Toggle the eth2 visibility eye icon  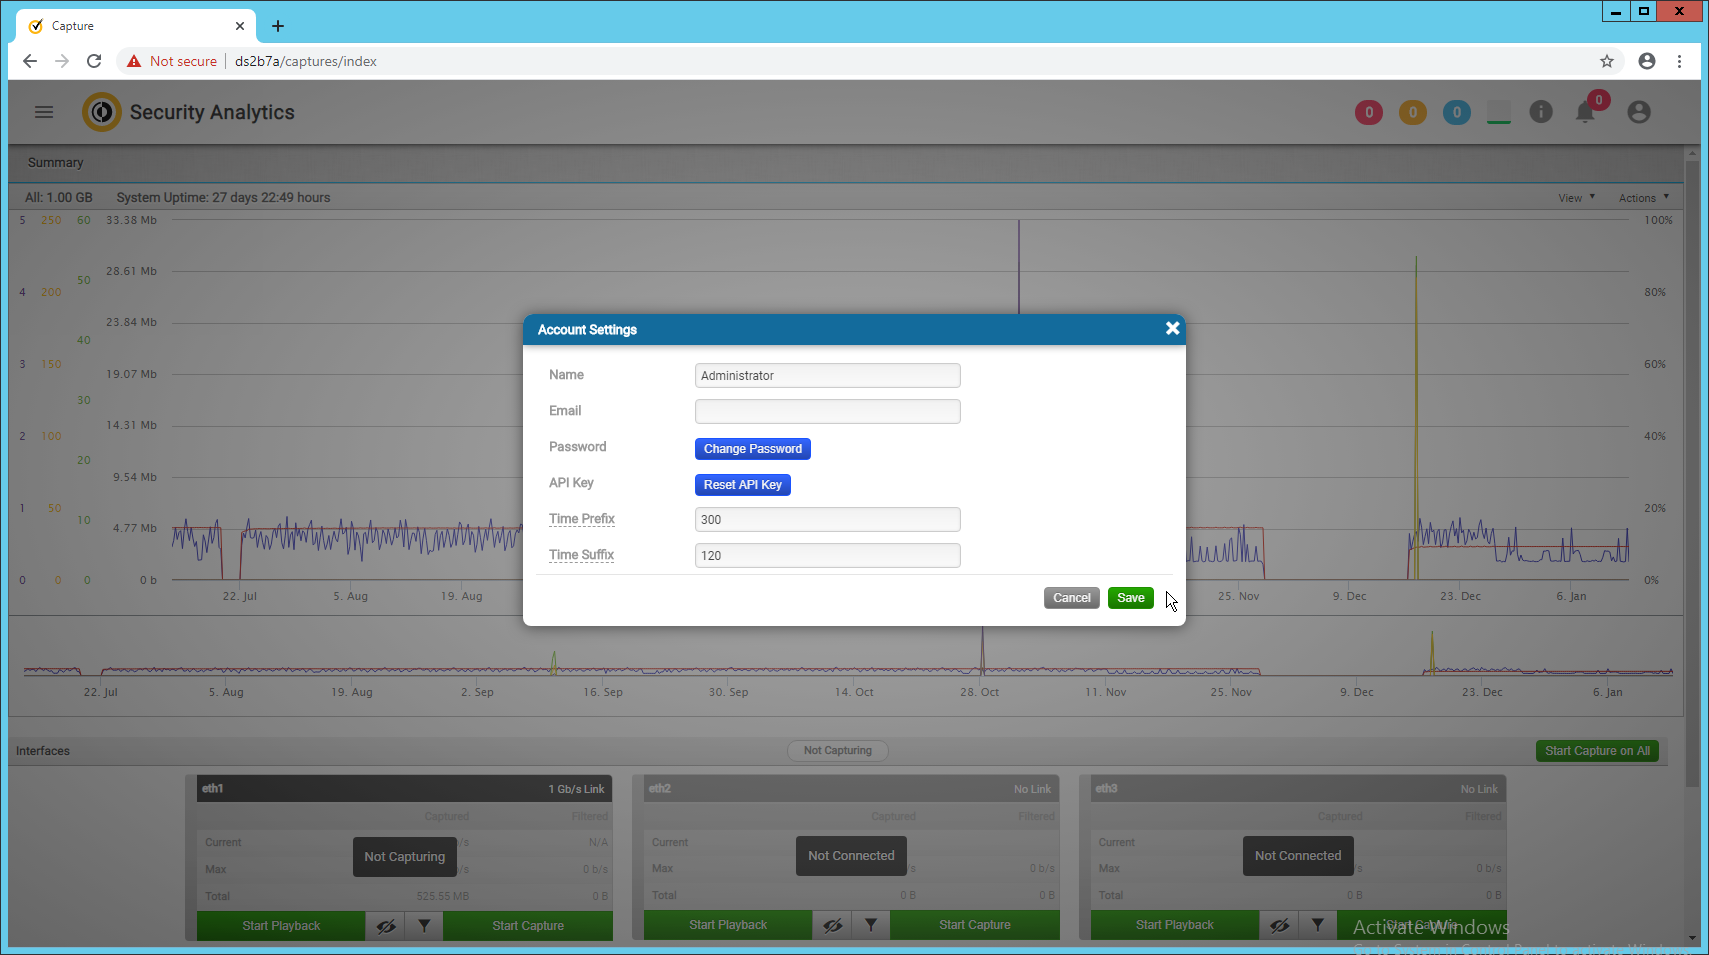point(832,926)
